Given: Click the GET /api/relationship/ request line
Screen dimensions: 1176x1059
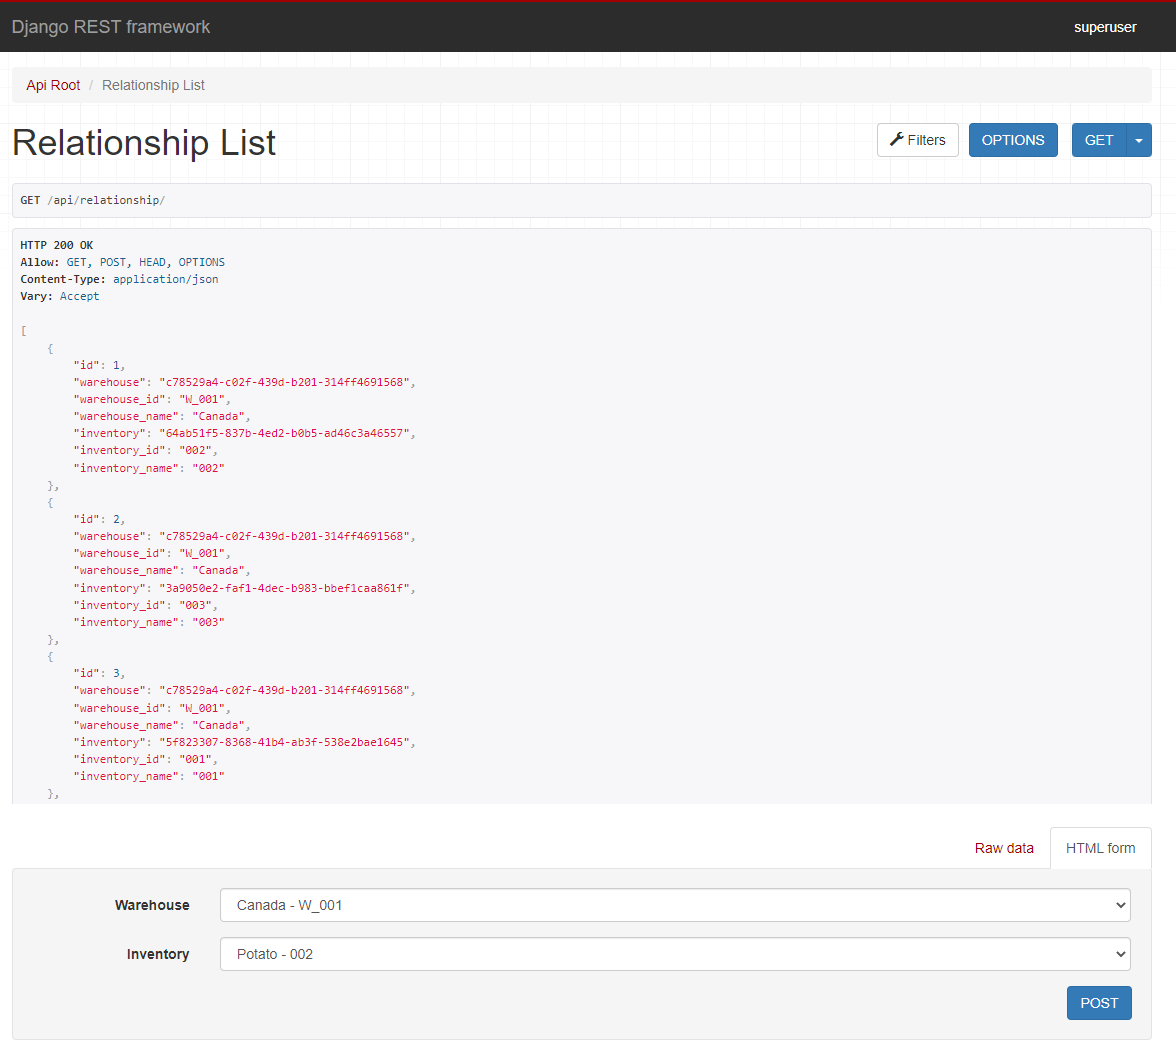Looking at the screenshot, I should (x=92, y=200).
